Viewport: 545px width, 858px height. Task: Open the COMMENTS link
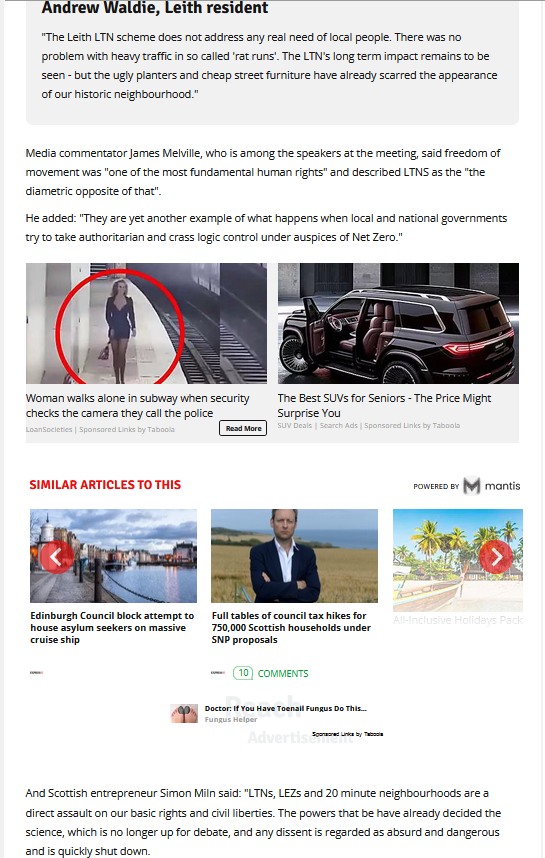(283, 673)
